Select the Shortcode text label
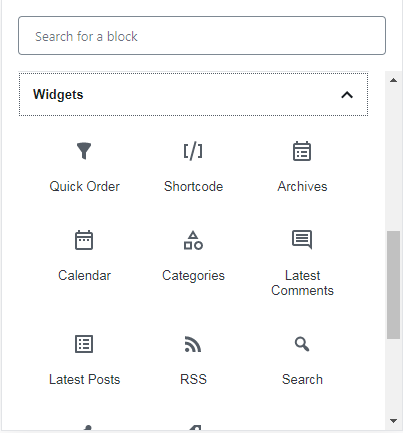 tap(193, 186)
